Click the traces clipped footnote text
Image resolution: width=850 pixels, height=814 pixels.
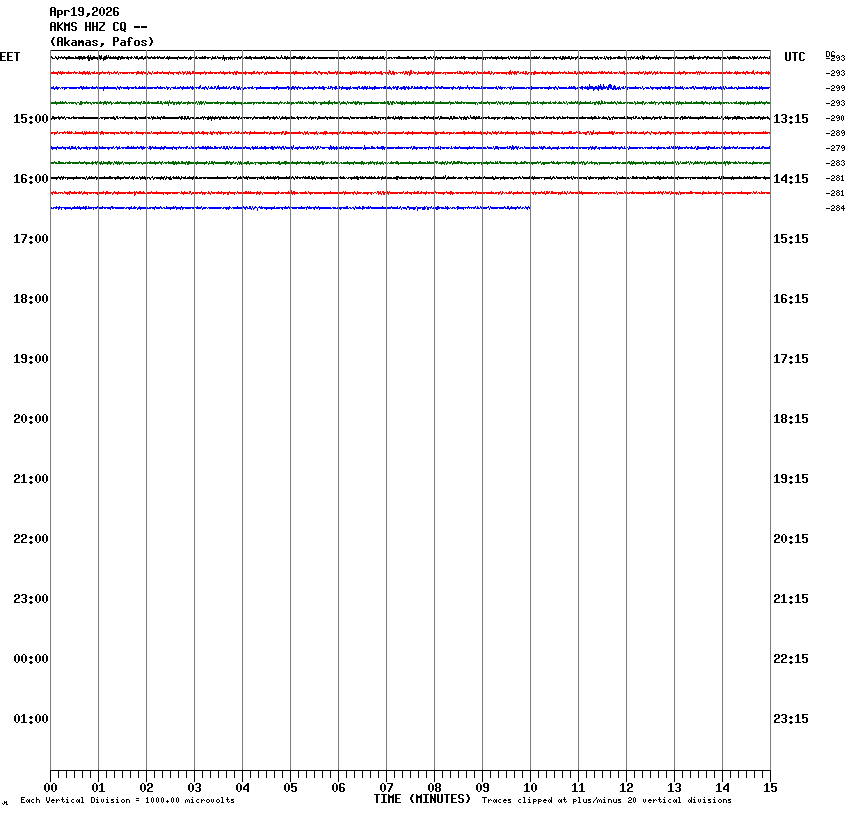pos(606,800)
